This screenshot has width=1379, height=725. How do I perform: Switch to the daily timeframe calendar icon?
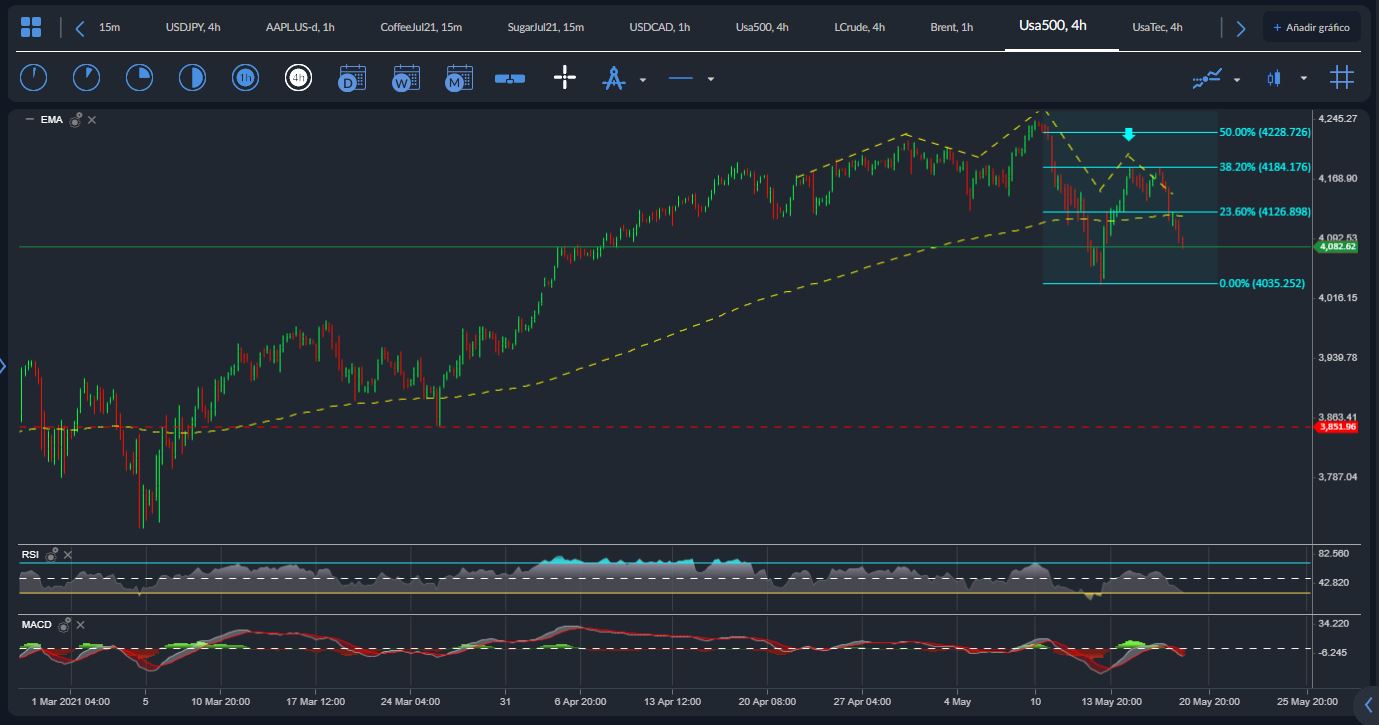(x=352, y=78)
